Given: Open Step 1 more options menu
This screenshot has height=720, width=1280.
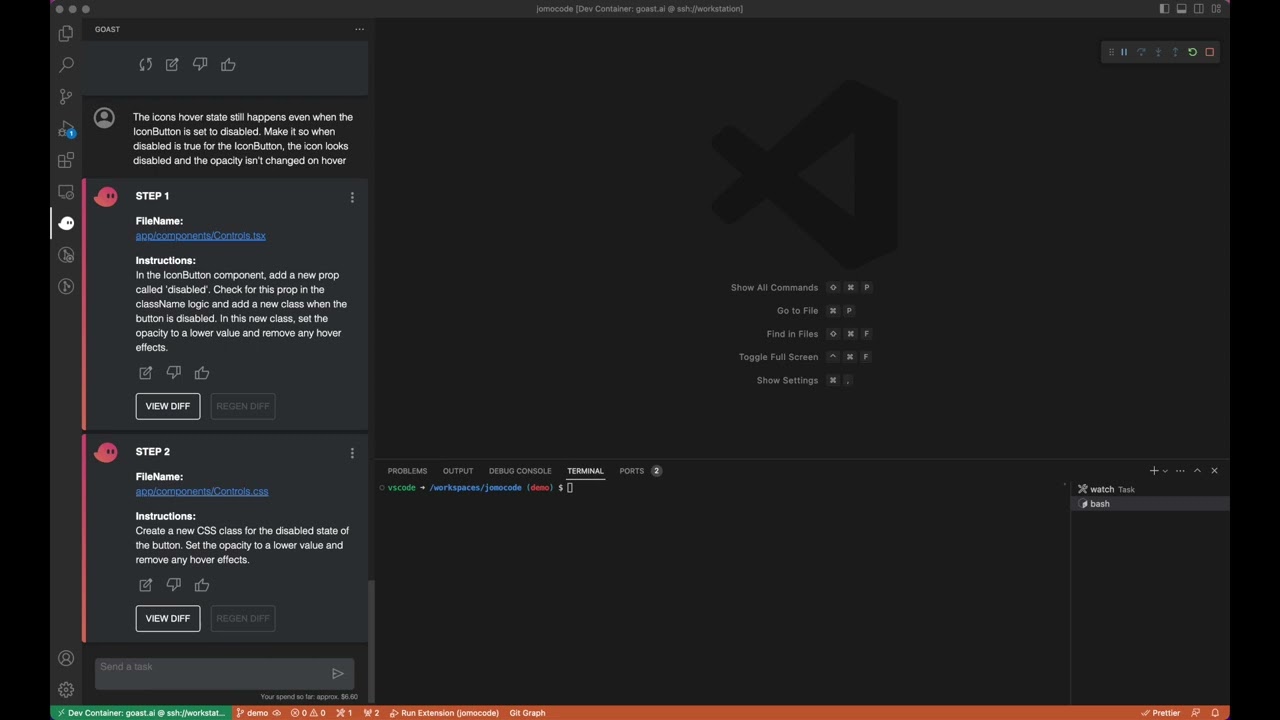Looking at the screenshot, I should tap(352, 197).
